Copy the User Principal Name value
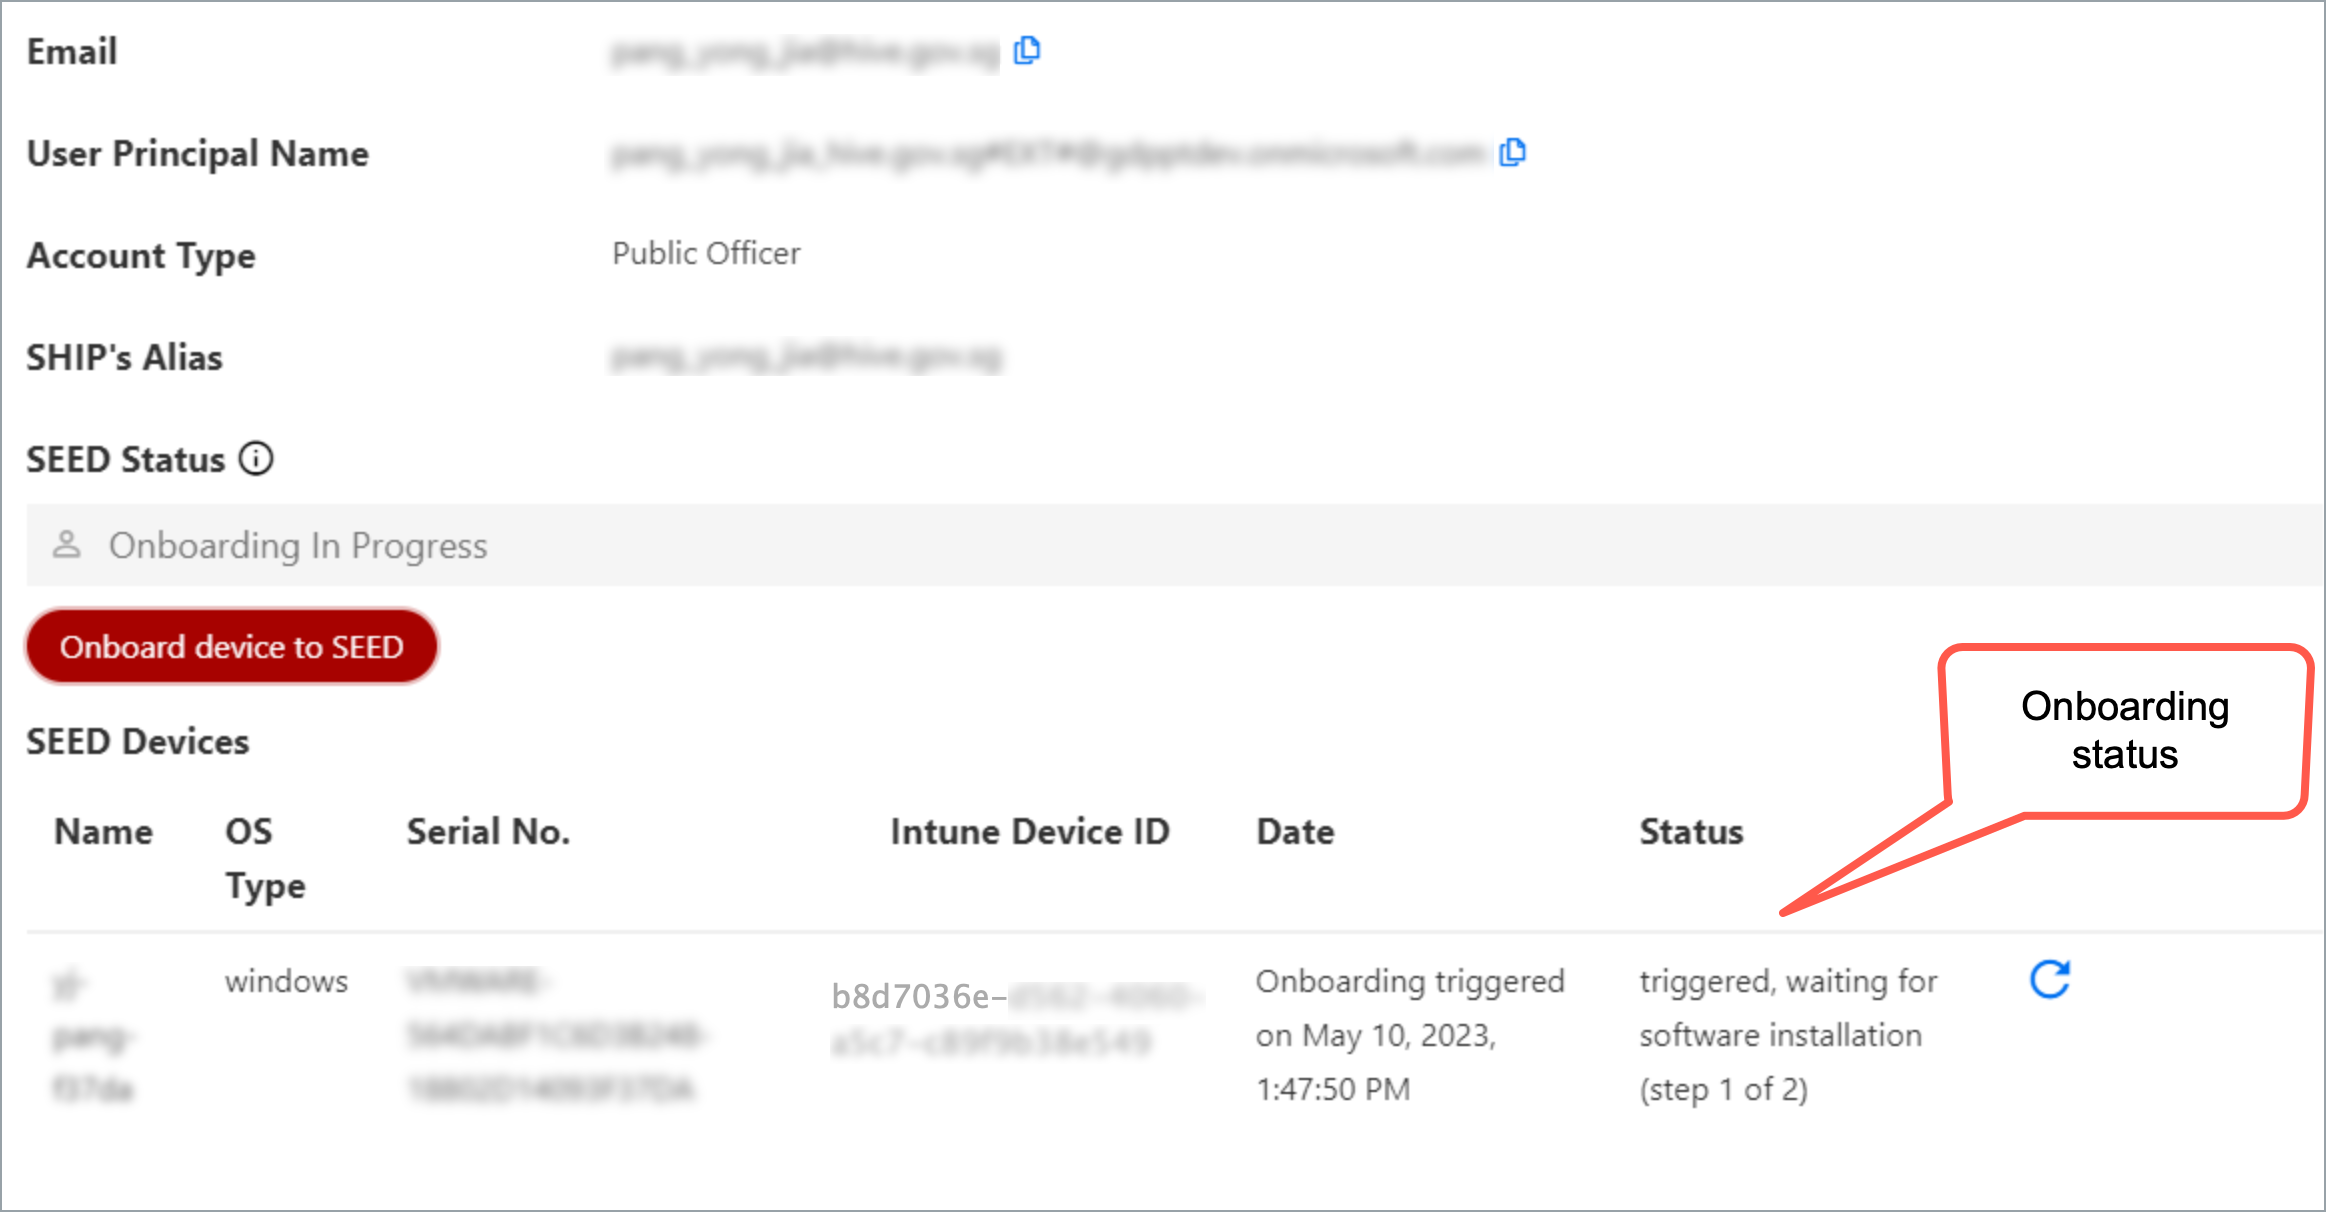Screen dimensions: 2326x1212 [1514, 152]
